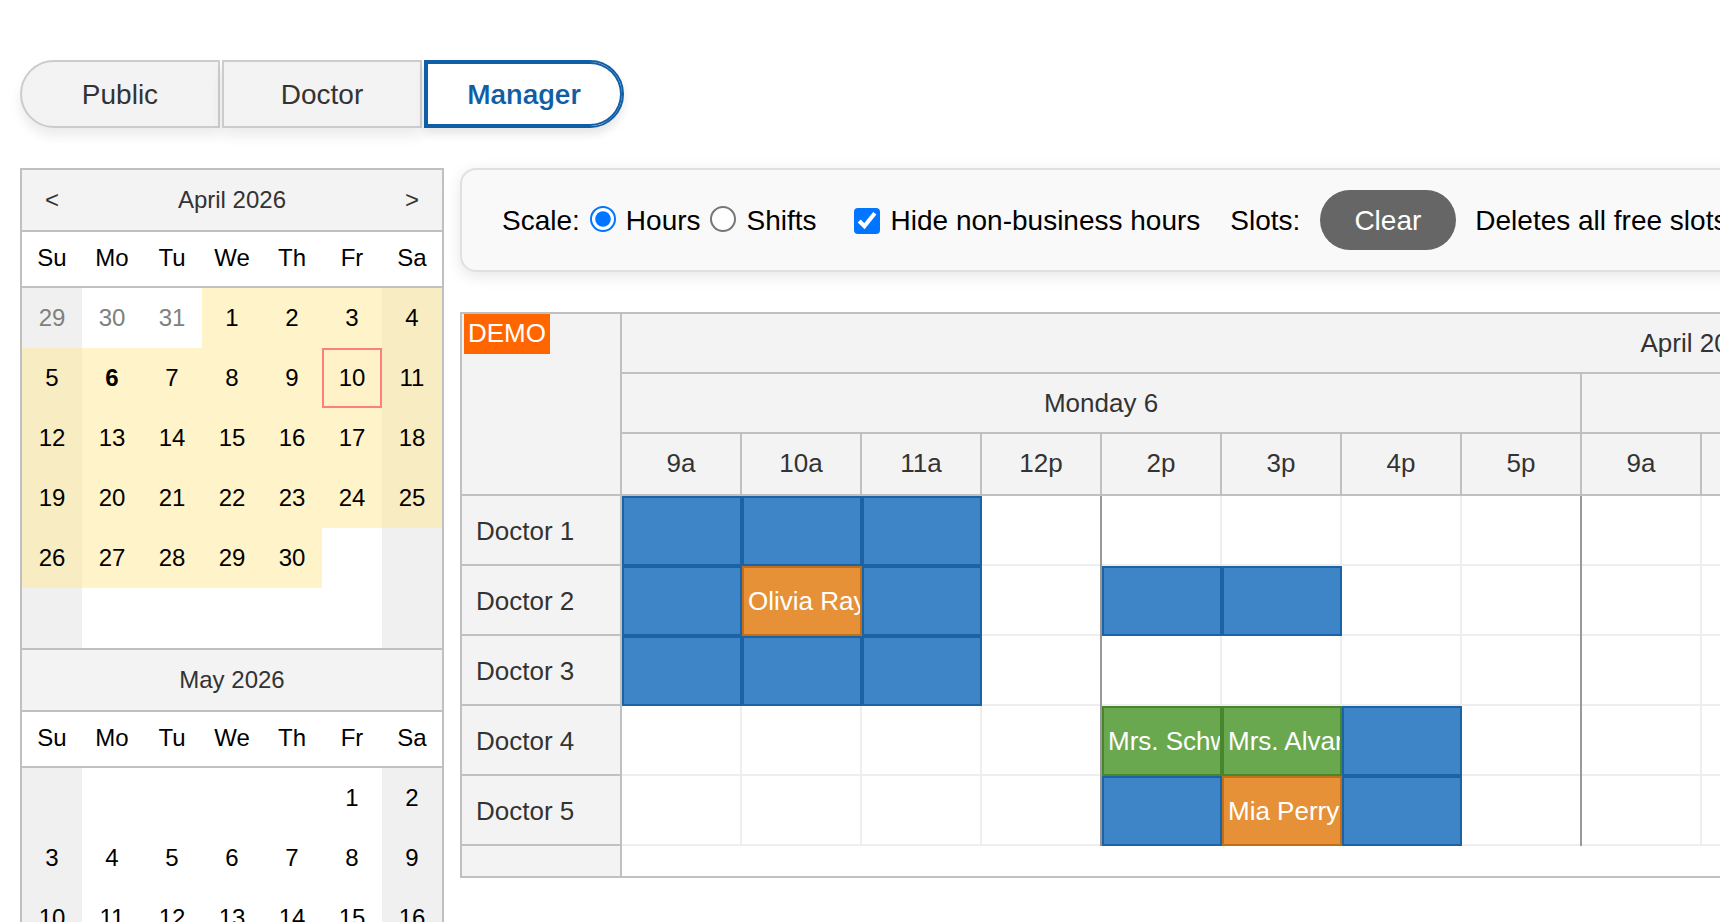
Task: Switch to the Doctor view
Action: [x=321, y=94]
